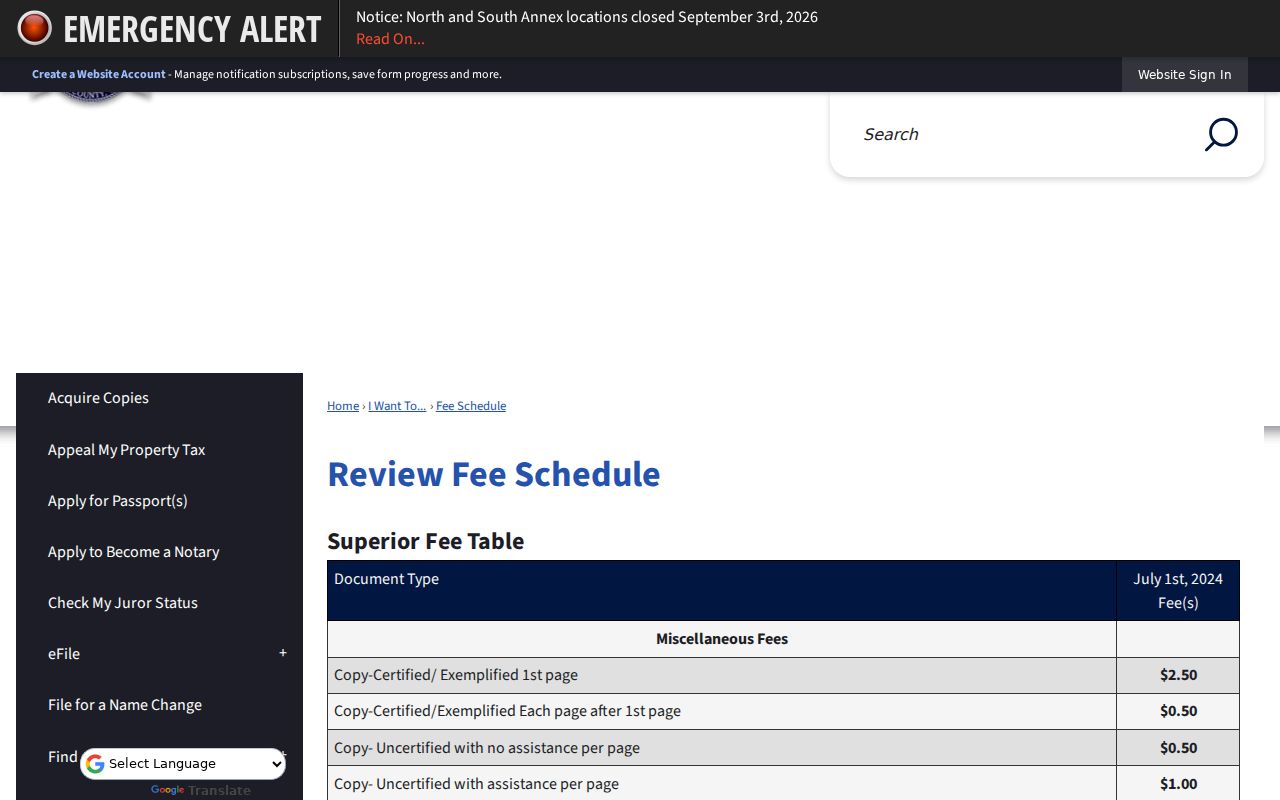Viewport: 1280px width, 800px height.
Task: Click the annex closure notice text
Action: [x=587, y=17]
